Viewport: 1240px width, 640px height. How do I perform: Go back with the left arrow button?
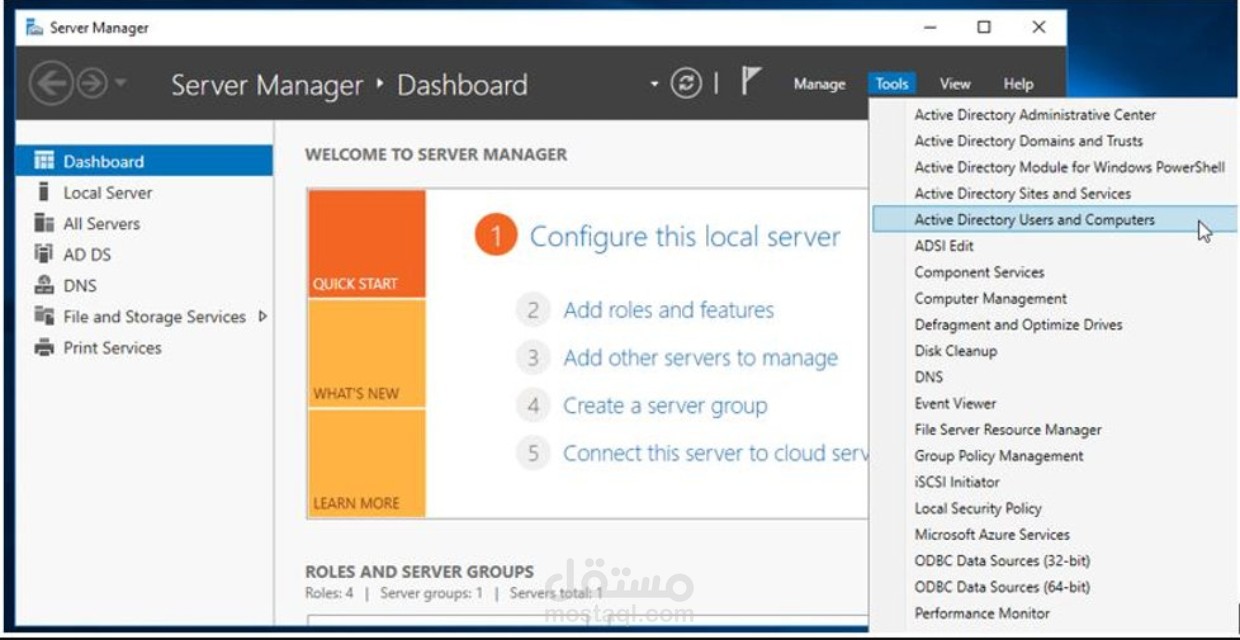(x=50, y=84)
